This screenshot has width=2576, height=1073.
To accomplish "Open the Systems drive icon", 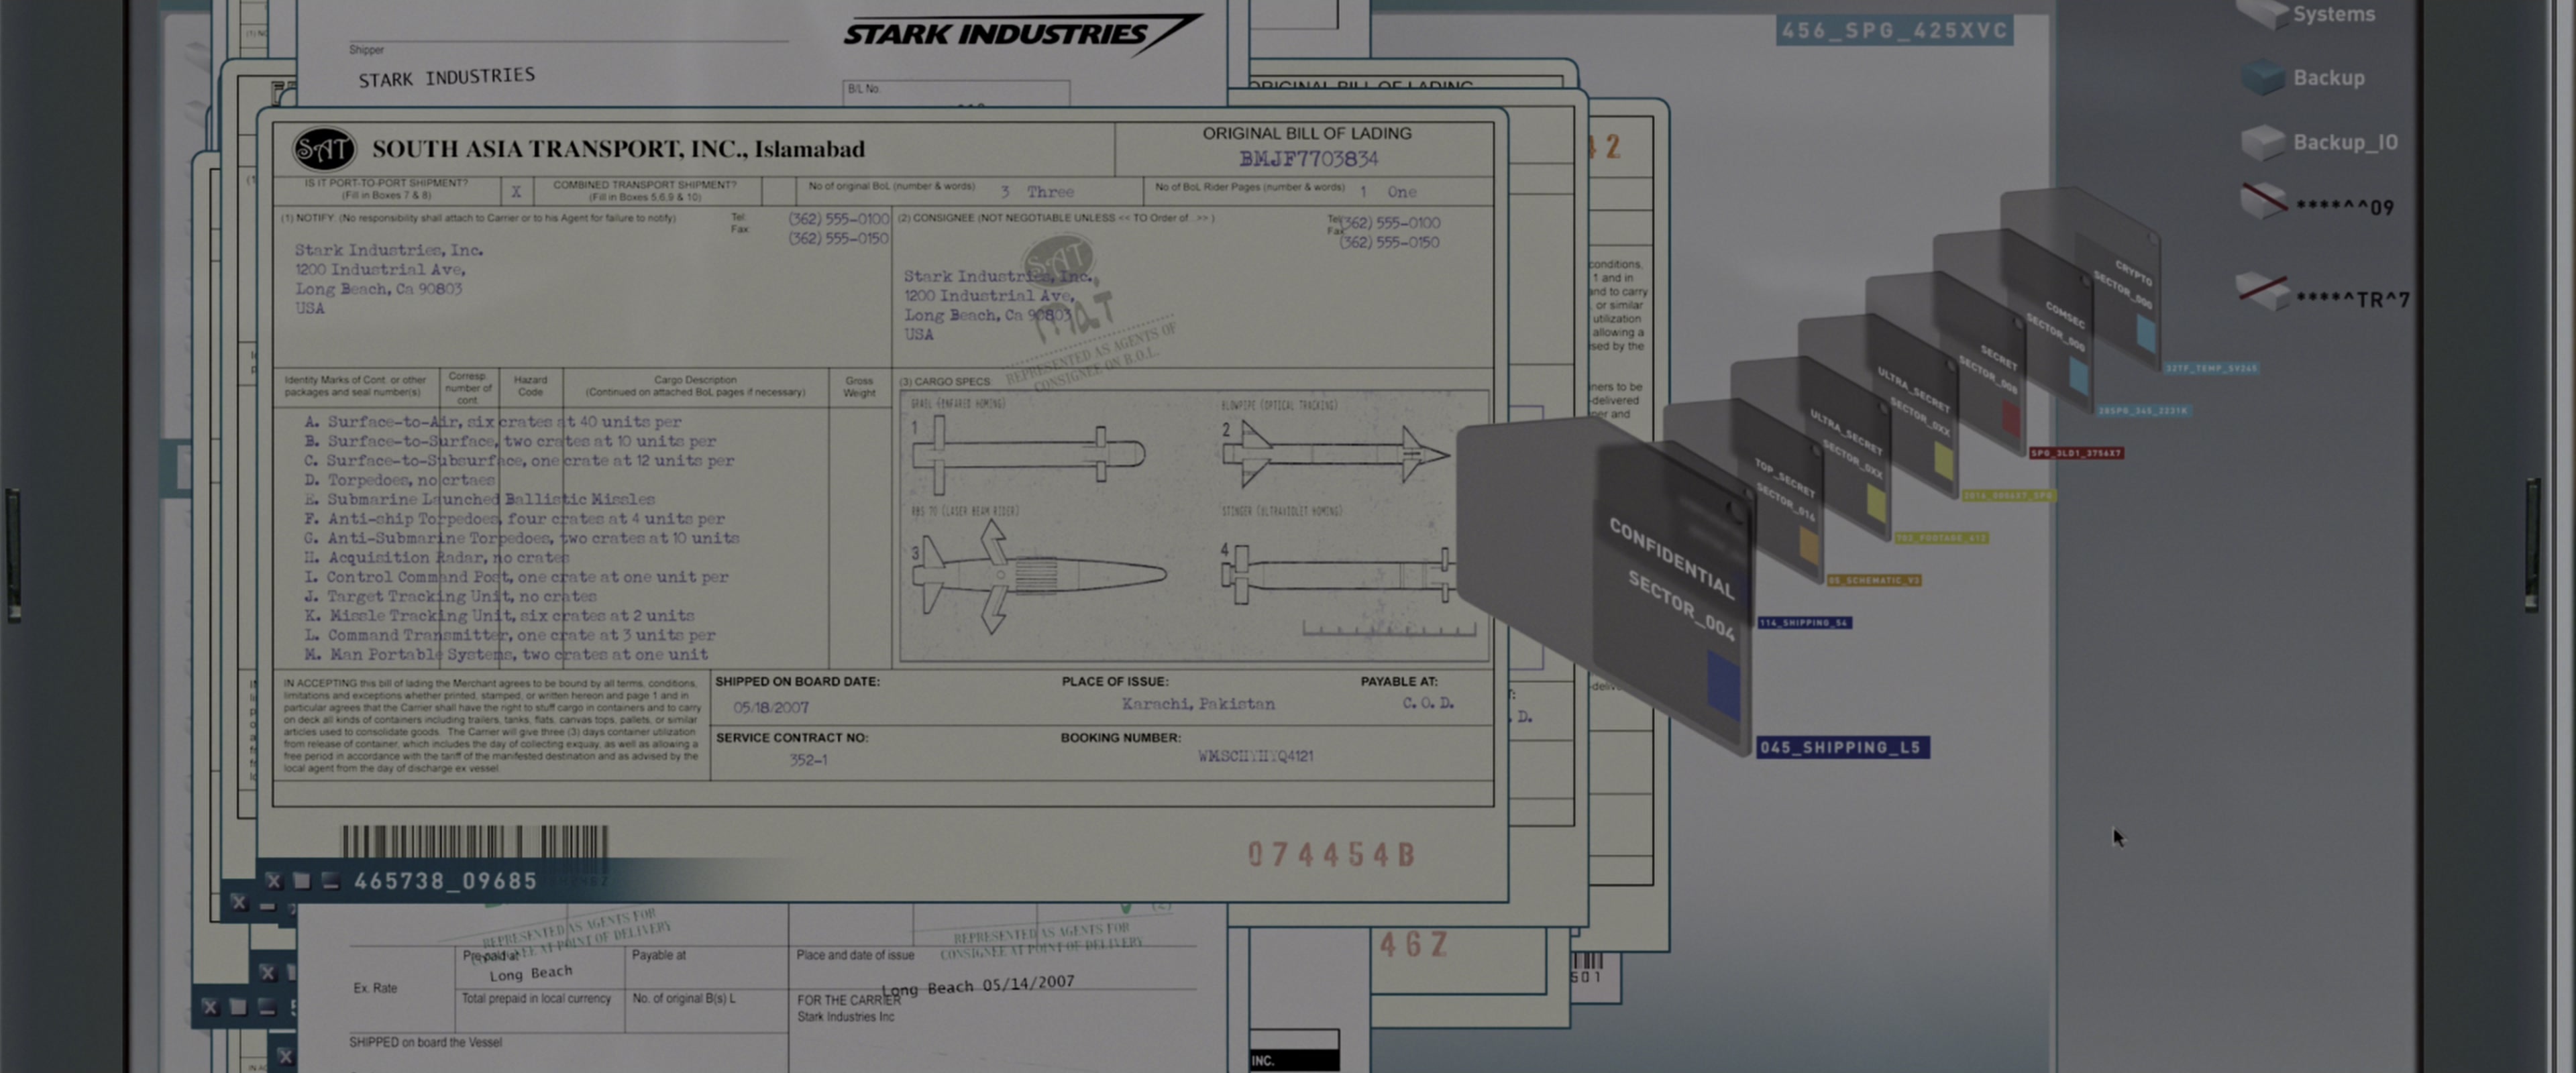I will [x=2263, y=13].
